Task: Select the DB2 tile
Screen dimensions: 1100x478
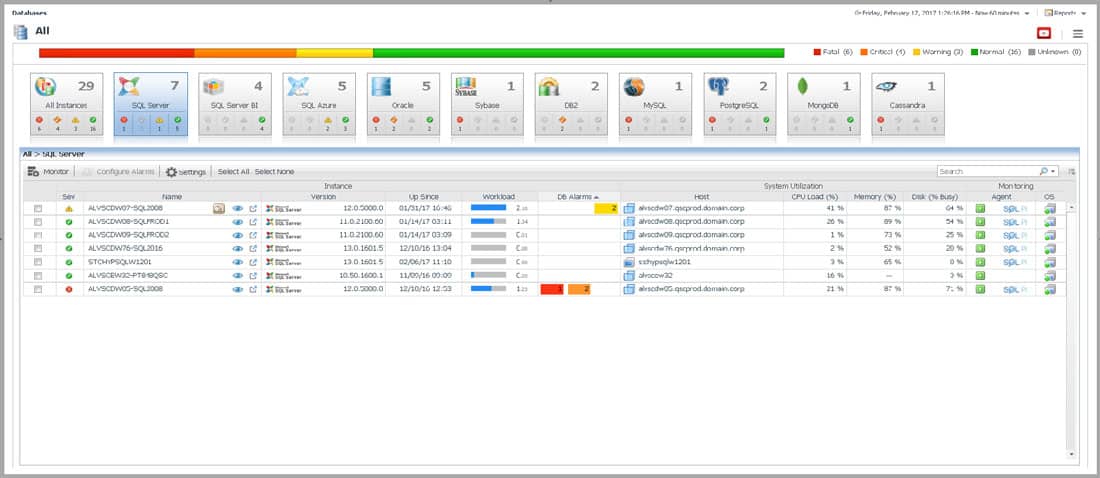Action: point(571,103)
